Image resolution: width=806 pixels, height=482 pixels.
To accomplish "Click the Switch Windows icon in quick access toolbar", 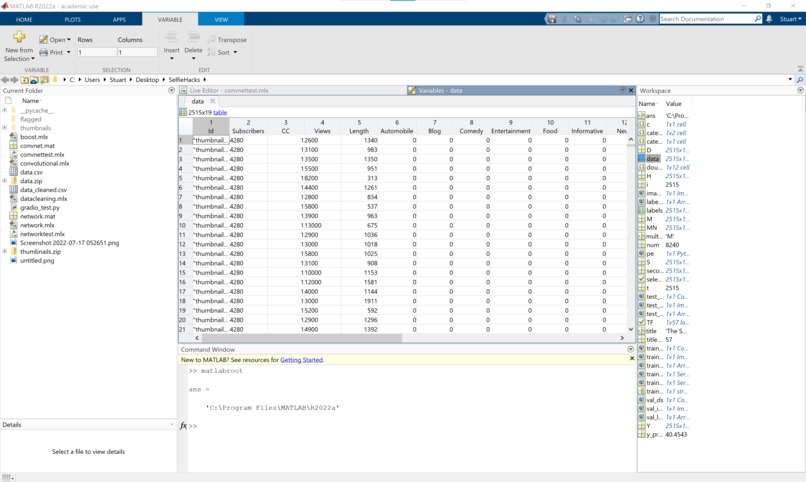I will (628, 19).
